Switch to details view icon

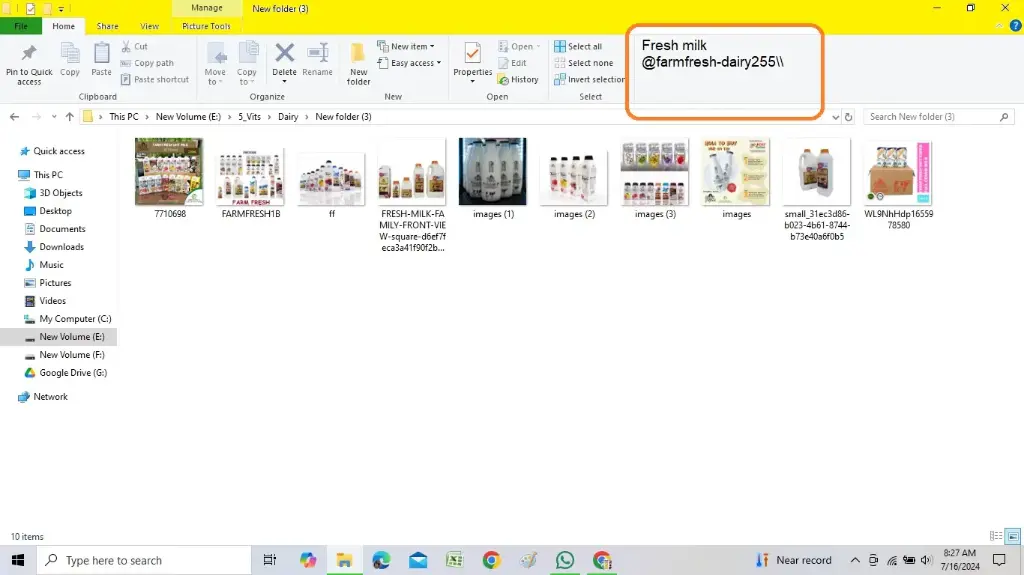tap(995, 536)
